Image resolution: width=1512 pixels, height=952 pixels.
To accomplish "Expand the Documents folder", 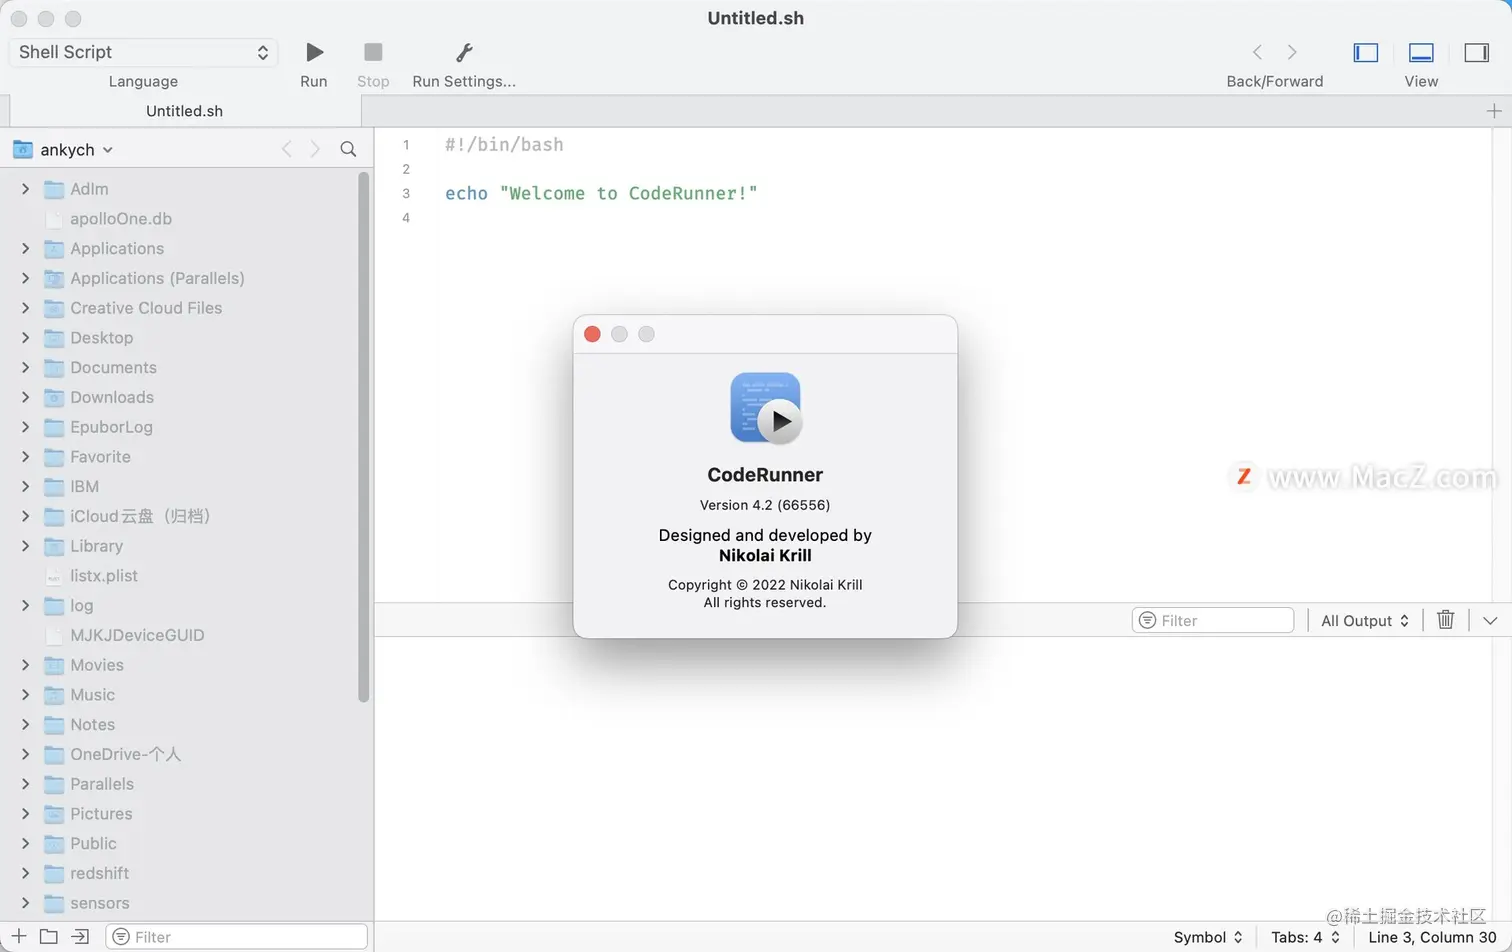I will (x=25, y=367).
